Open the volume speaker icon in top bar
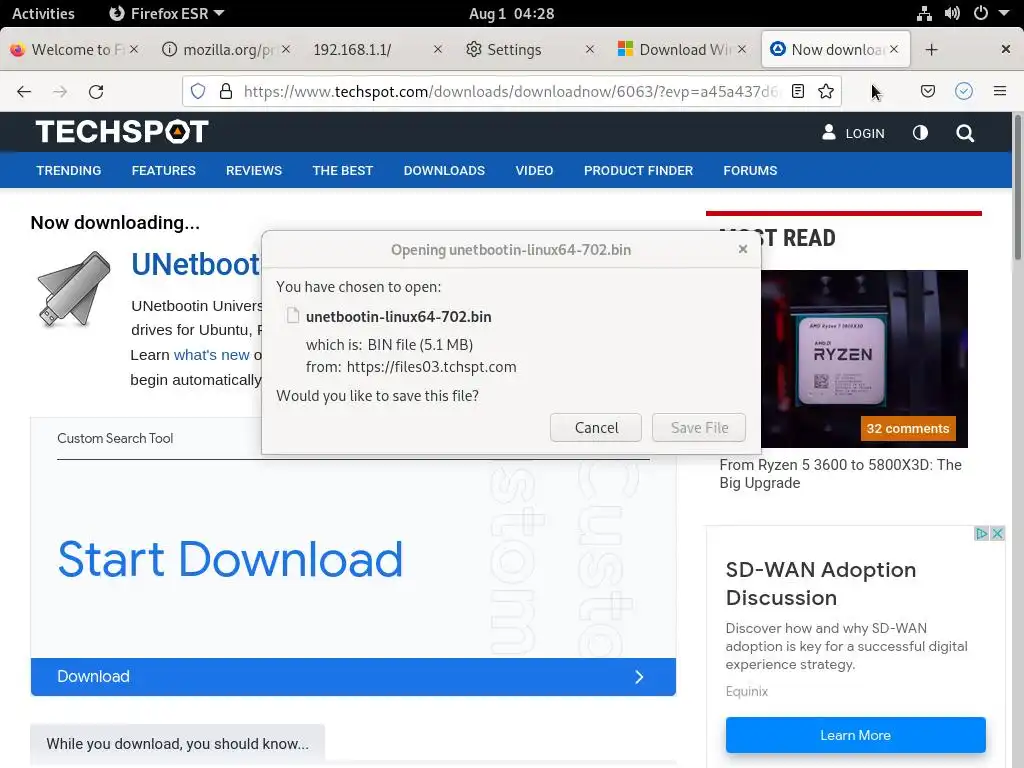The image size is (1024, 768). coord(952,13)
